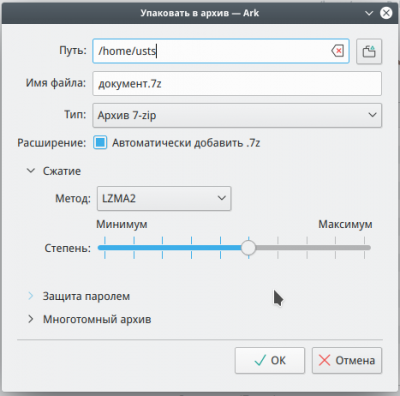This screenshot has width=400, height=396.
Task: Click the Имя файла filename field
Action: click(x=237, y=83)
